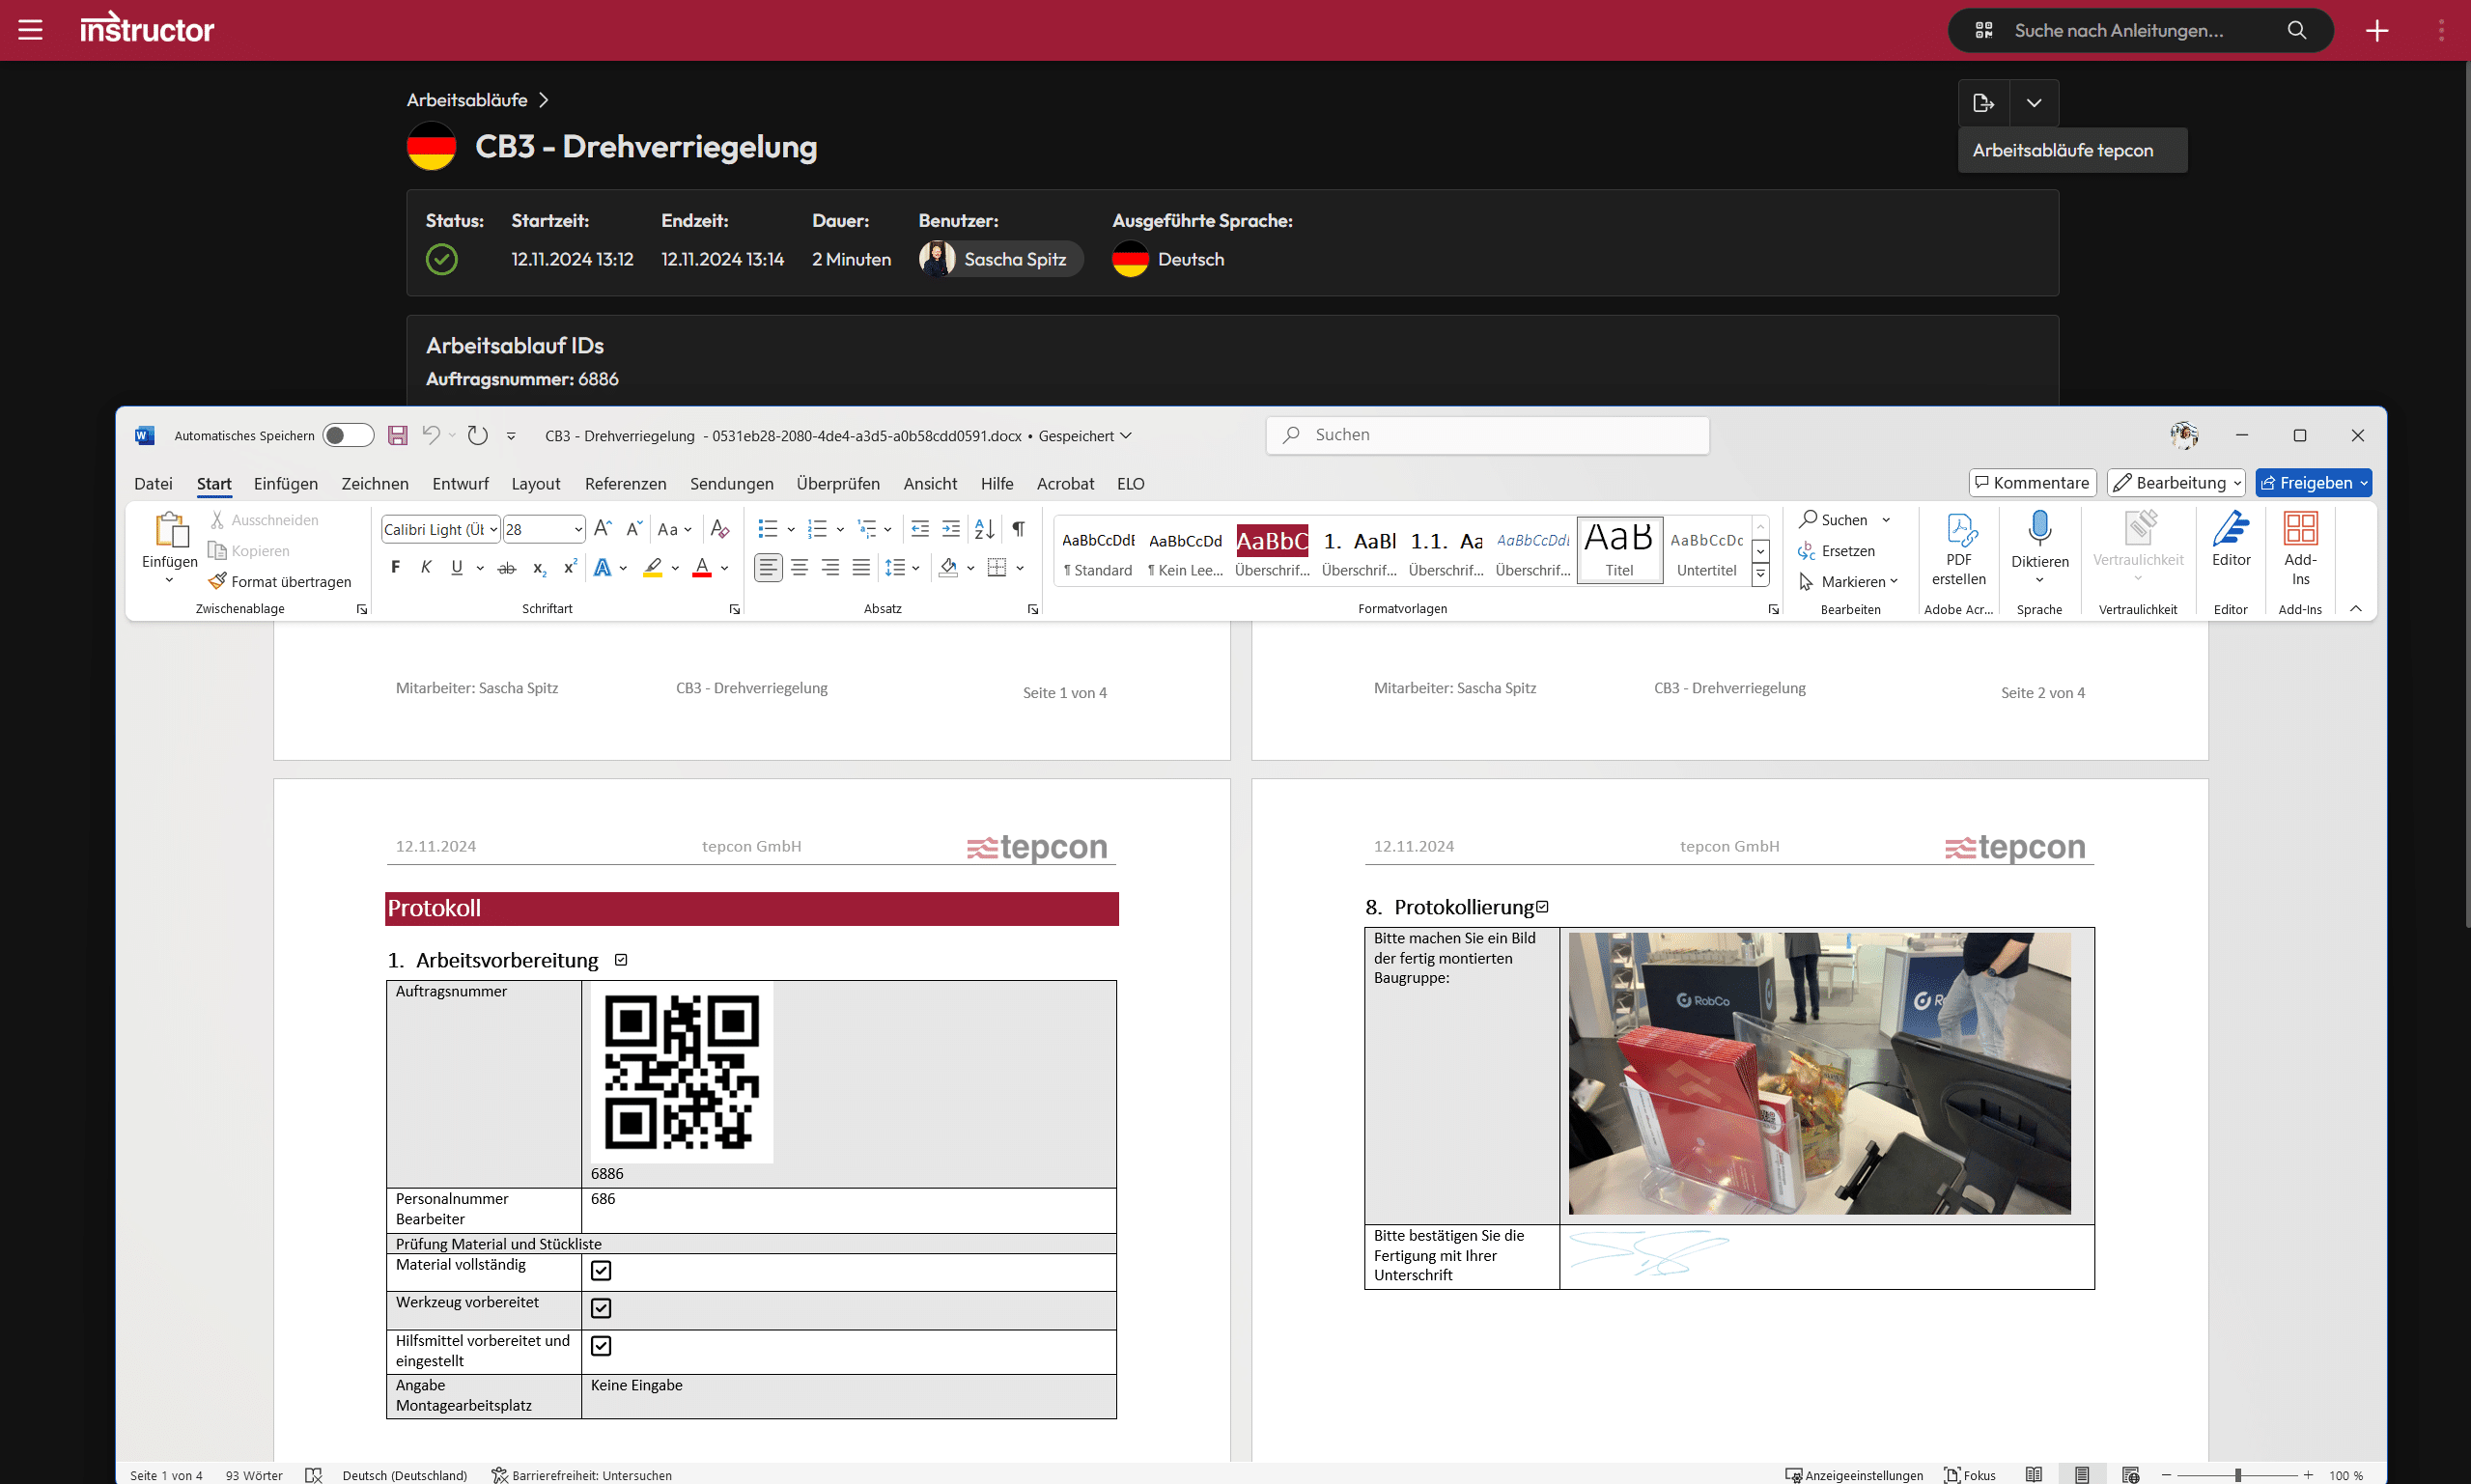Toggle the Werkzeug vorbereitet checkbox
Viewport: 2471px width, 1484px height.
(601, 1308)
